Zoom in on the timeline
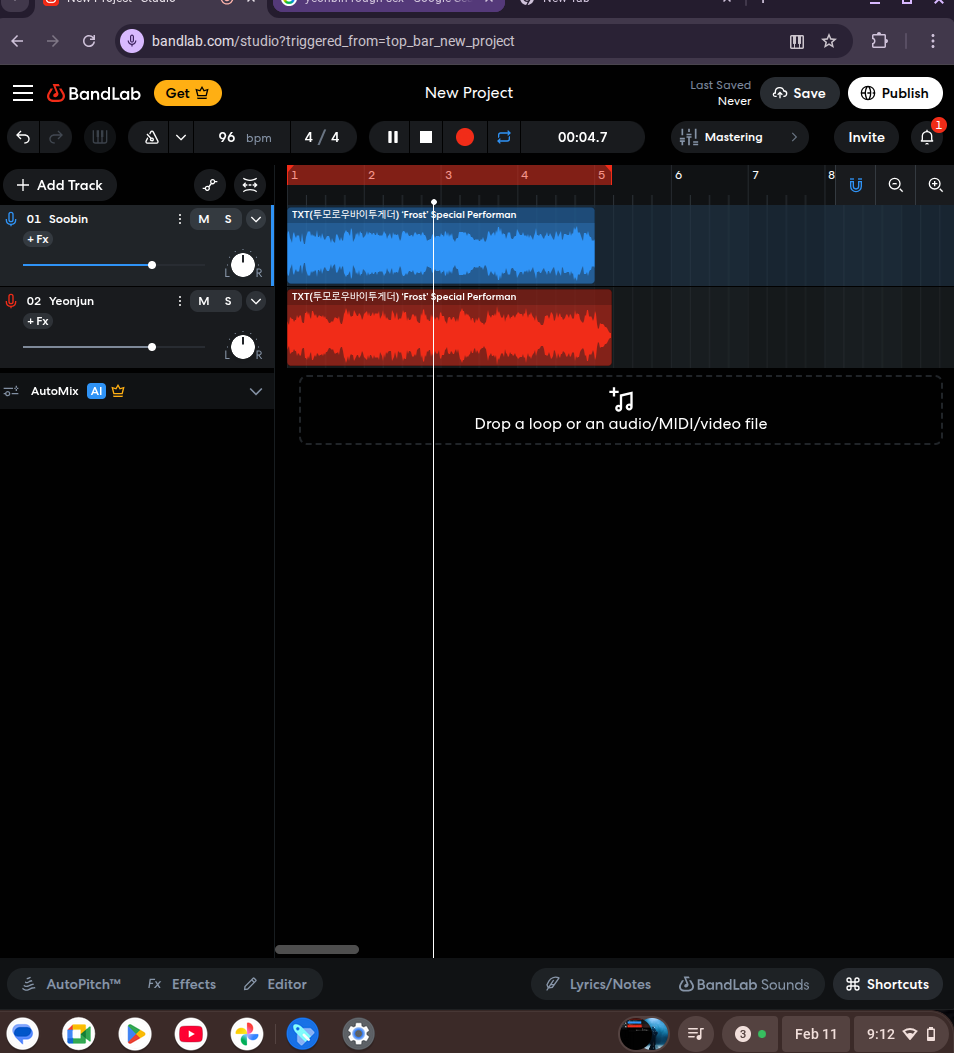This screenshot has height=1053, width=954. 935,185
